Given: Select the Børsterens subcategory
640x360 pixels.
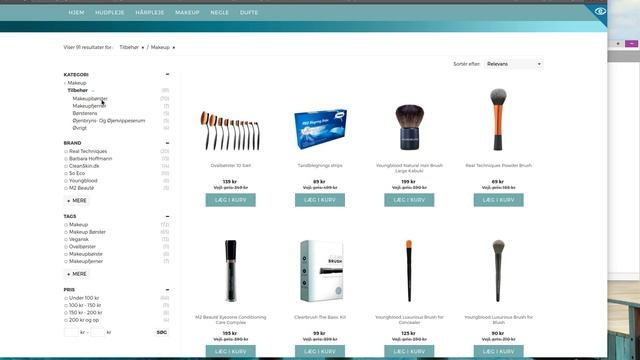Looking at the screenshot, I should [x=85, y=113].
